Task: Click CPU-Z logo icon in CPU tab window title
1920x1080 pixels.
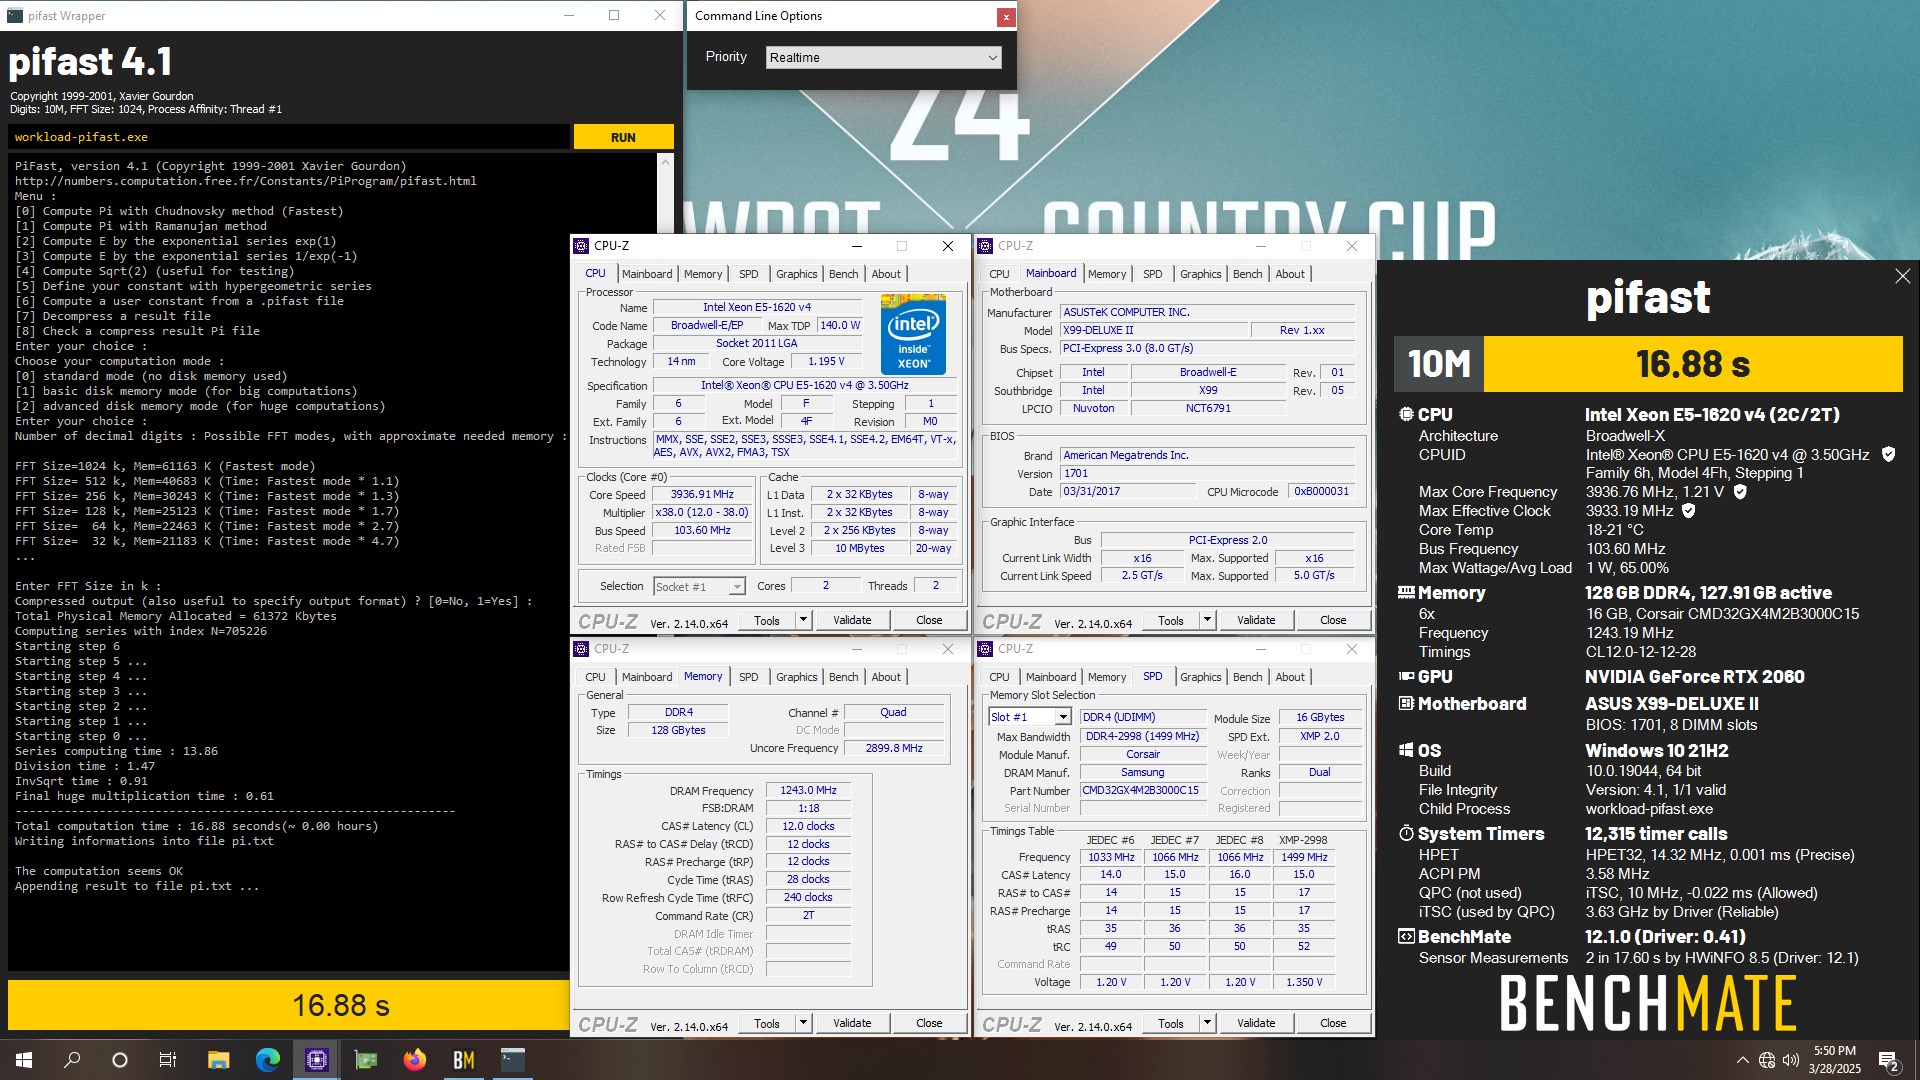Action: click(581, 246)
